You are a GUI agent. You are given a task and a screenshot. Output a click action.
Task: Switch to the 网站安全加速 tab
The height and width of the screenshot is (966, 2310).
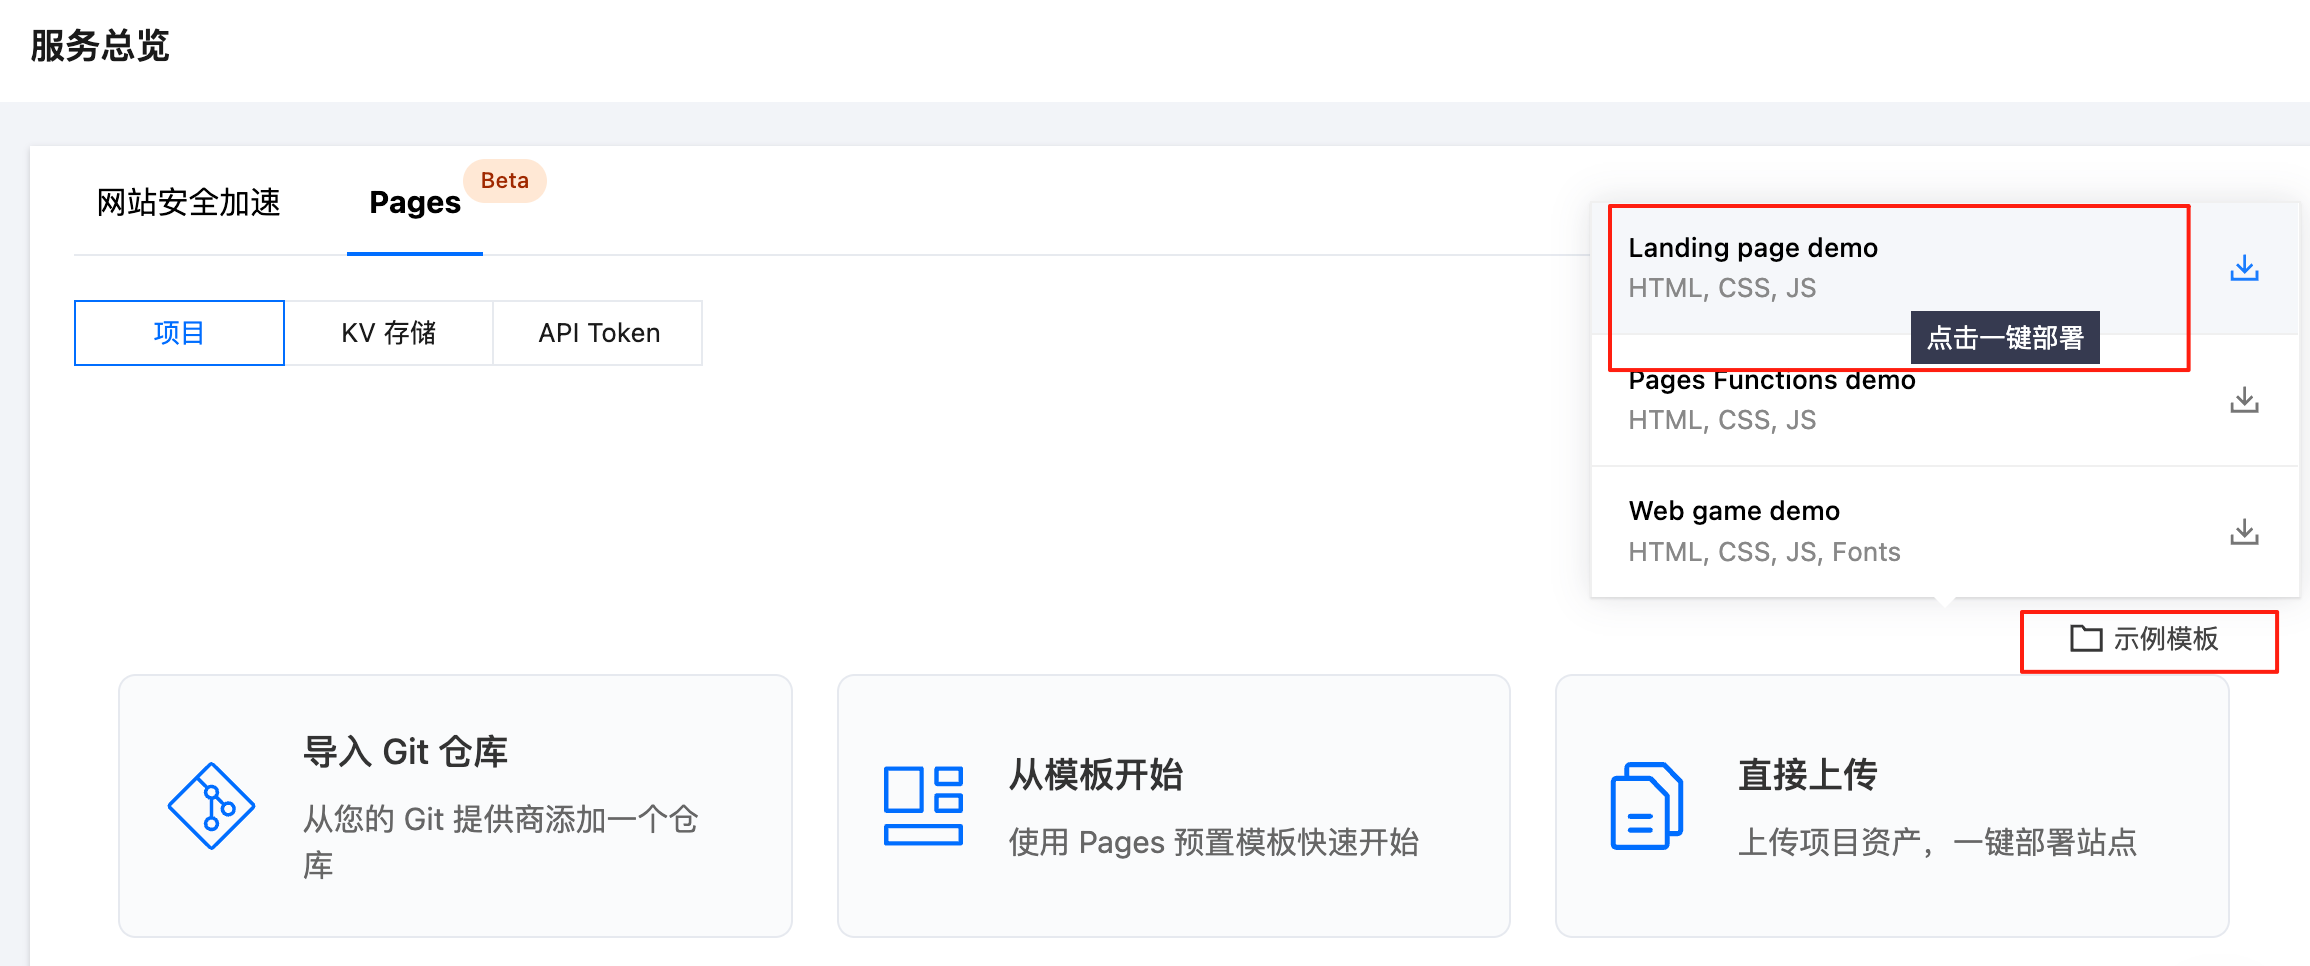click(188, 203)
